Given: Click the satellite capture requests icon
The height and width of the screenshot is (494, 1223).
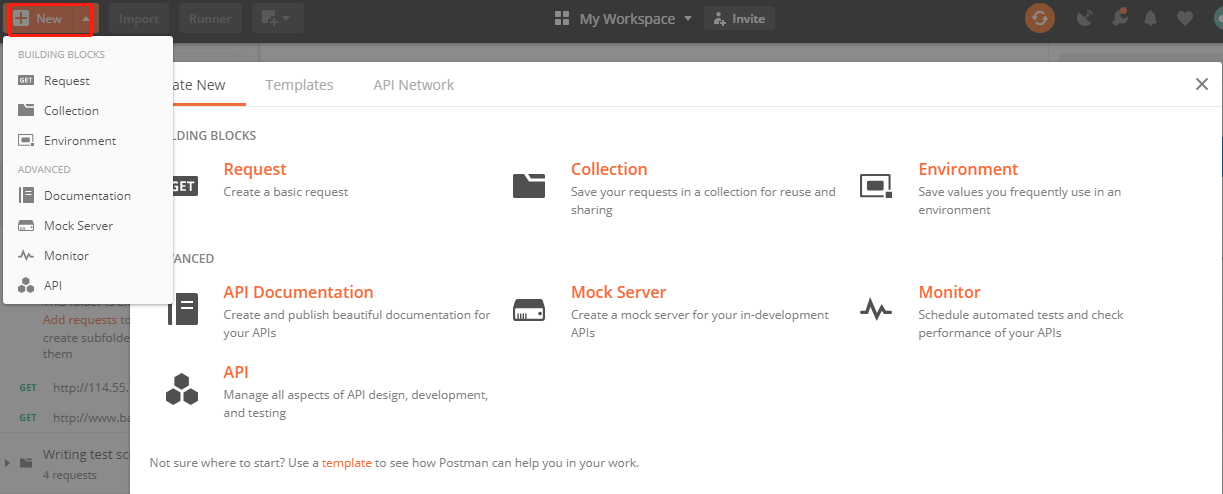Looking at the screenshot, I should [x=1085, y=18].
